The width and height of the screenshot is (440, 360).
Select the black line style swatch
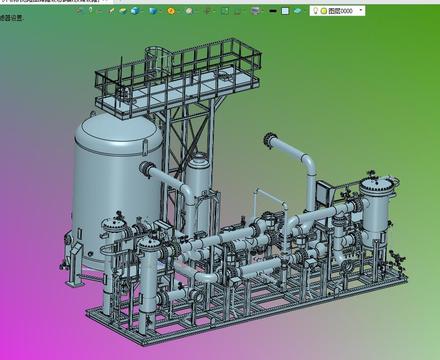(x=273, y=11)
